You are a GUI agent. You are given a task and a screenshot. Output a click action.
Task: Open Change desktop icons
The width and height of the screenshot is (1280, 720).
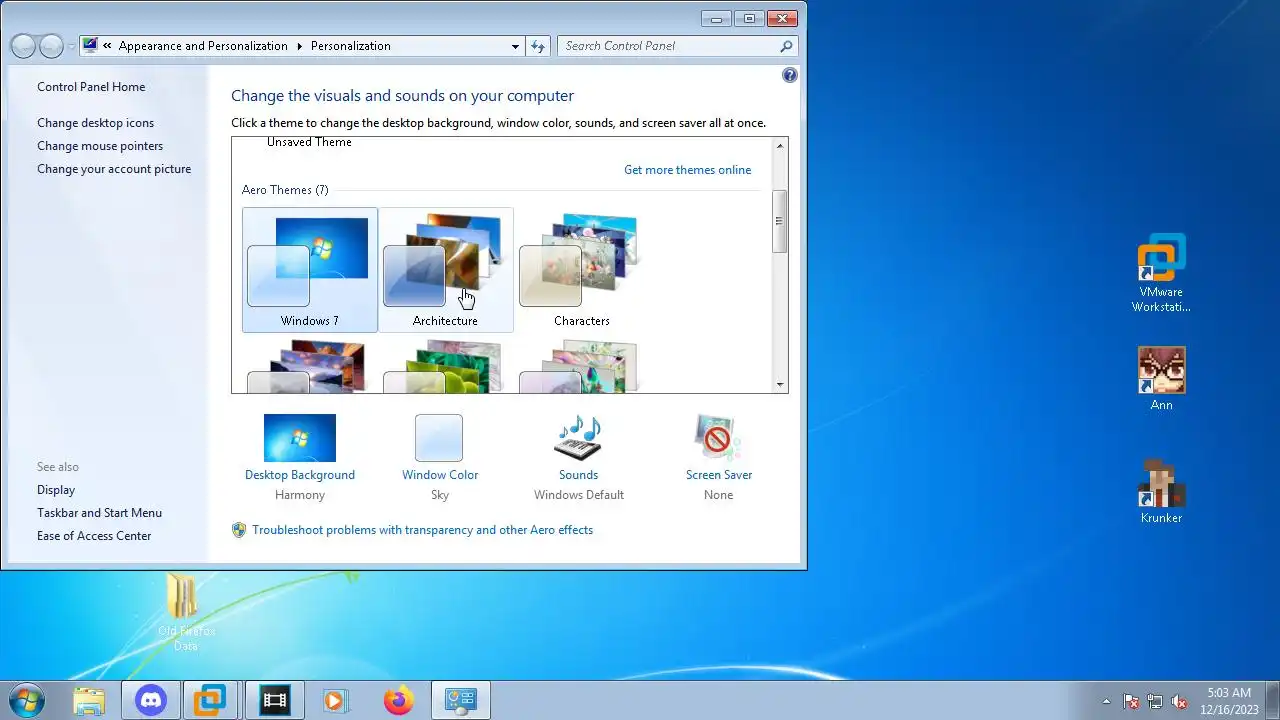pos(95,123)
